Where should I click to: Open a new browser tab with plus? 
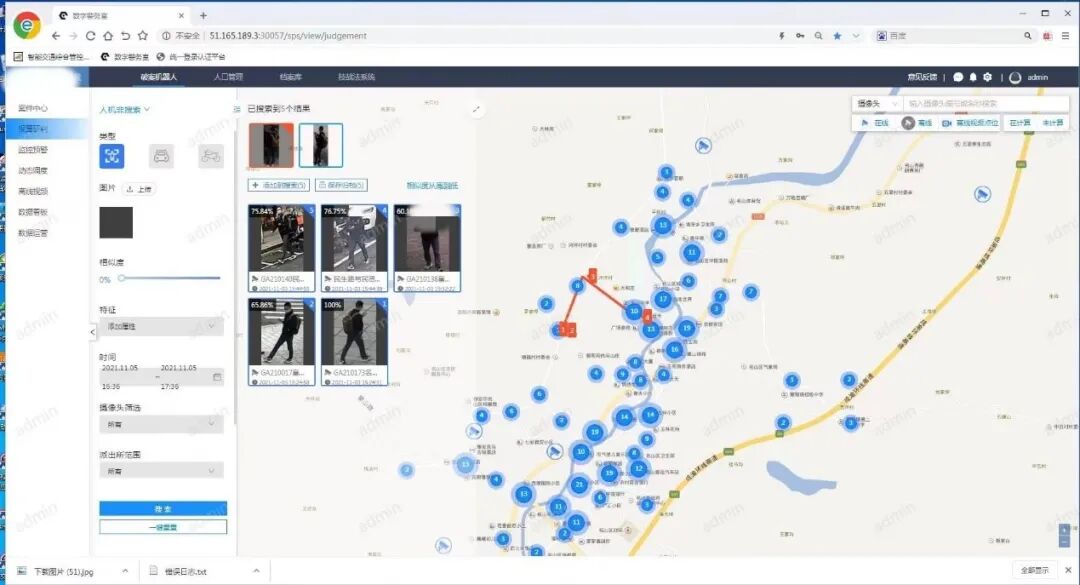tap(203, 15)
